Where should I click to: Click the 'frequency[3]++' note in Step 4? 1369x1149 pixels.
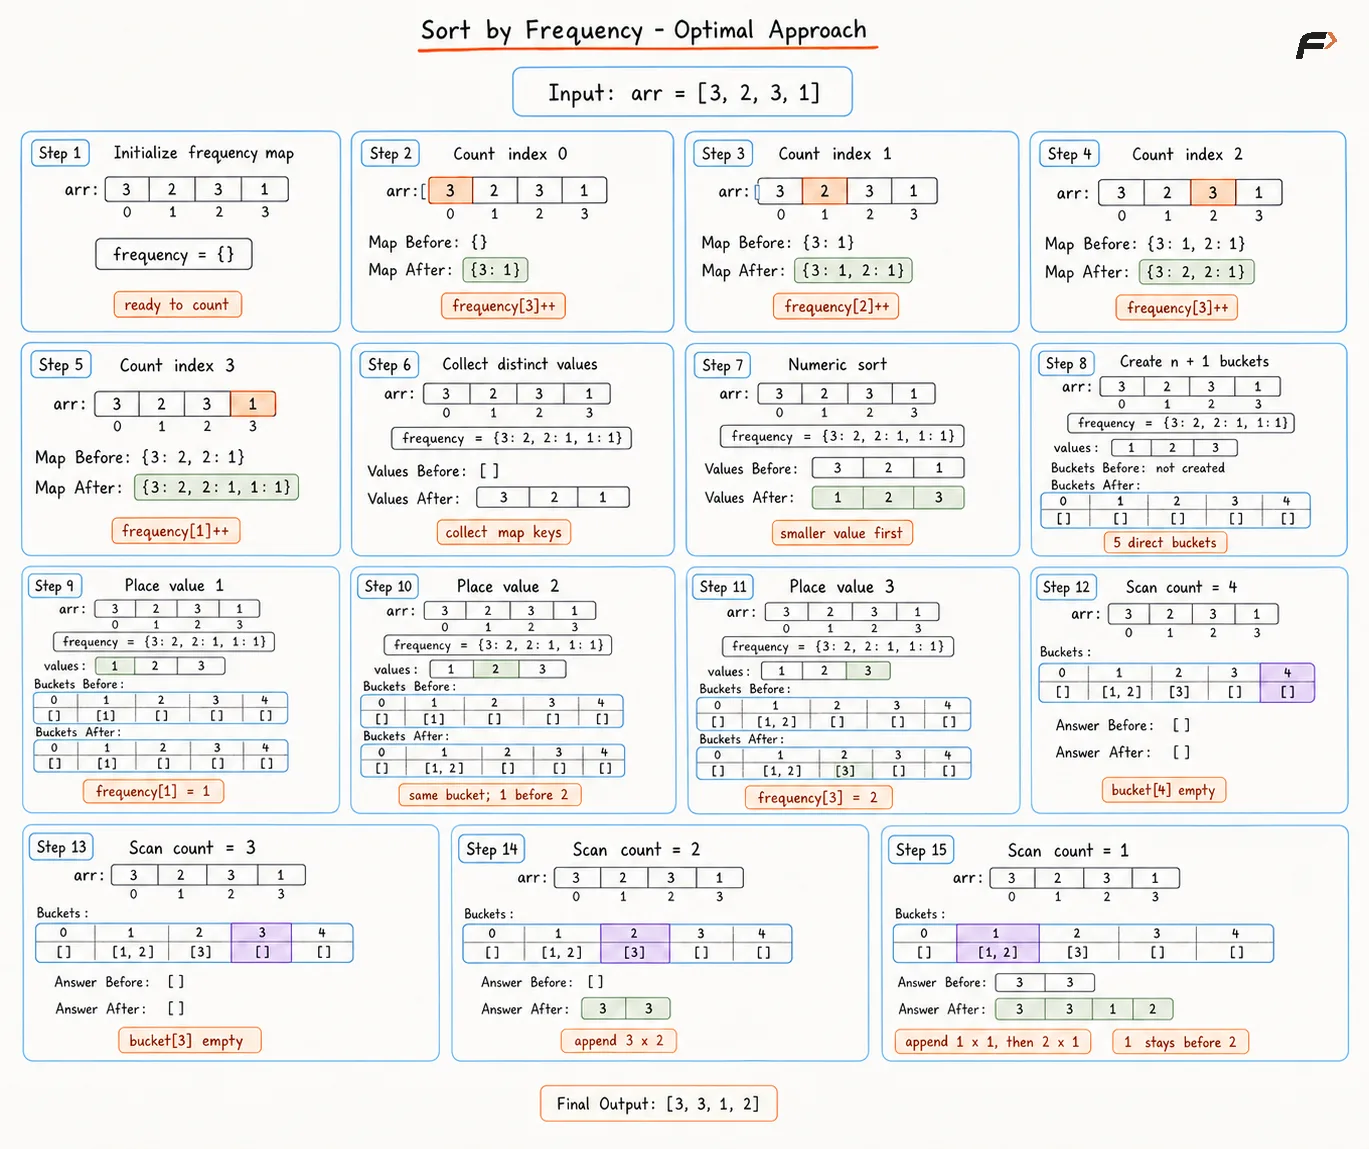1177,307
